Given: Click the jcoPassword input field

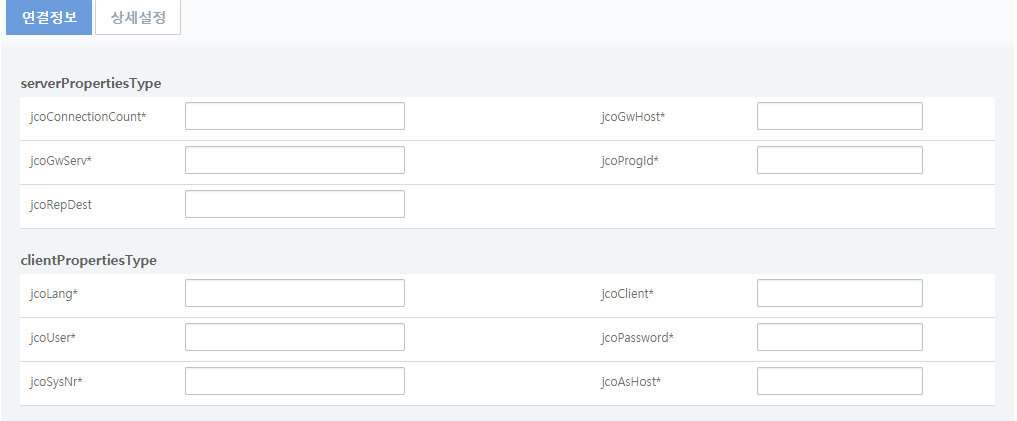Looking at the screenshot, I should click(839, 337).
